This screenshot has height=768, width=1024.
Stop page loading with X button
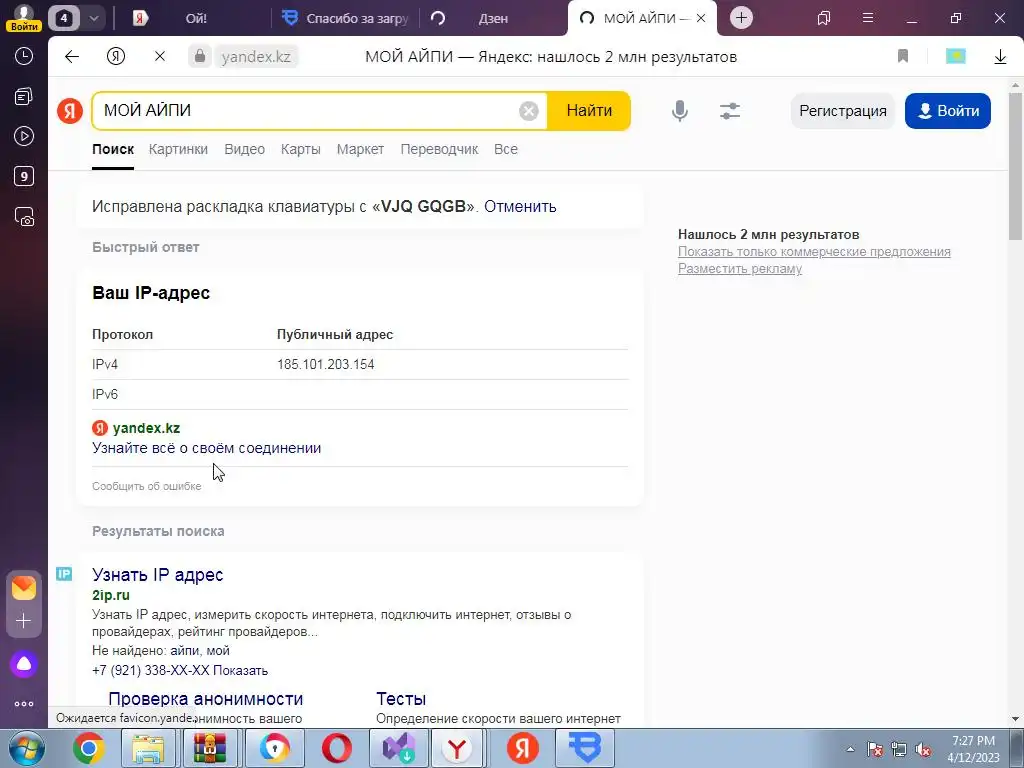[159, 57]
